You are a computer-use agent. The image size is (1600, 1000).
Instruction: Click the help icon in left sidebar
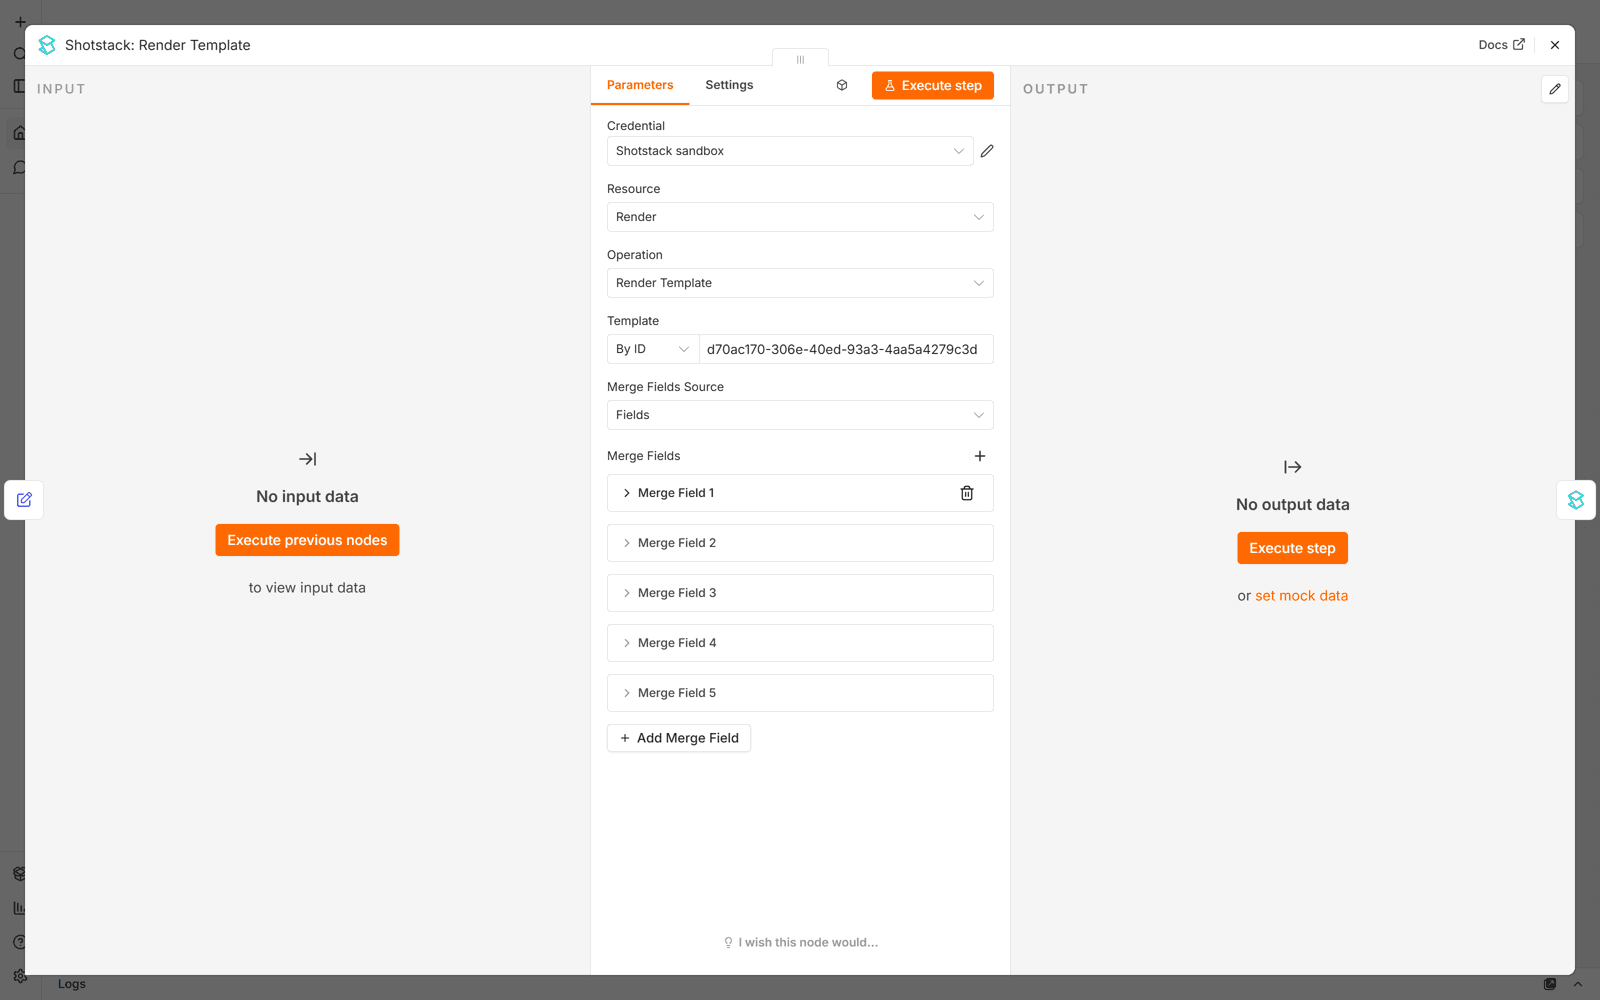click(x=19, y=942)
